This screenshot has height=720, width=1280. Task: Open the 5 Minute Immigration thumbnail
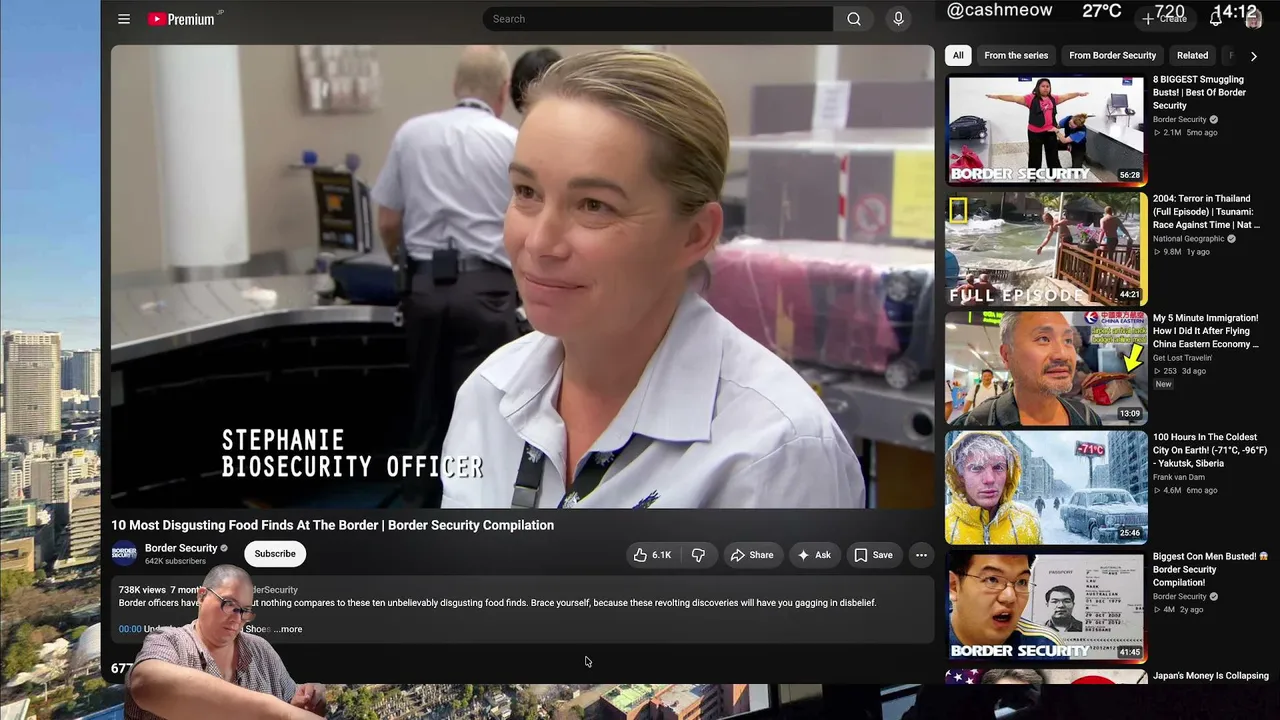point(1046,368)
